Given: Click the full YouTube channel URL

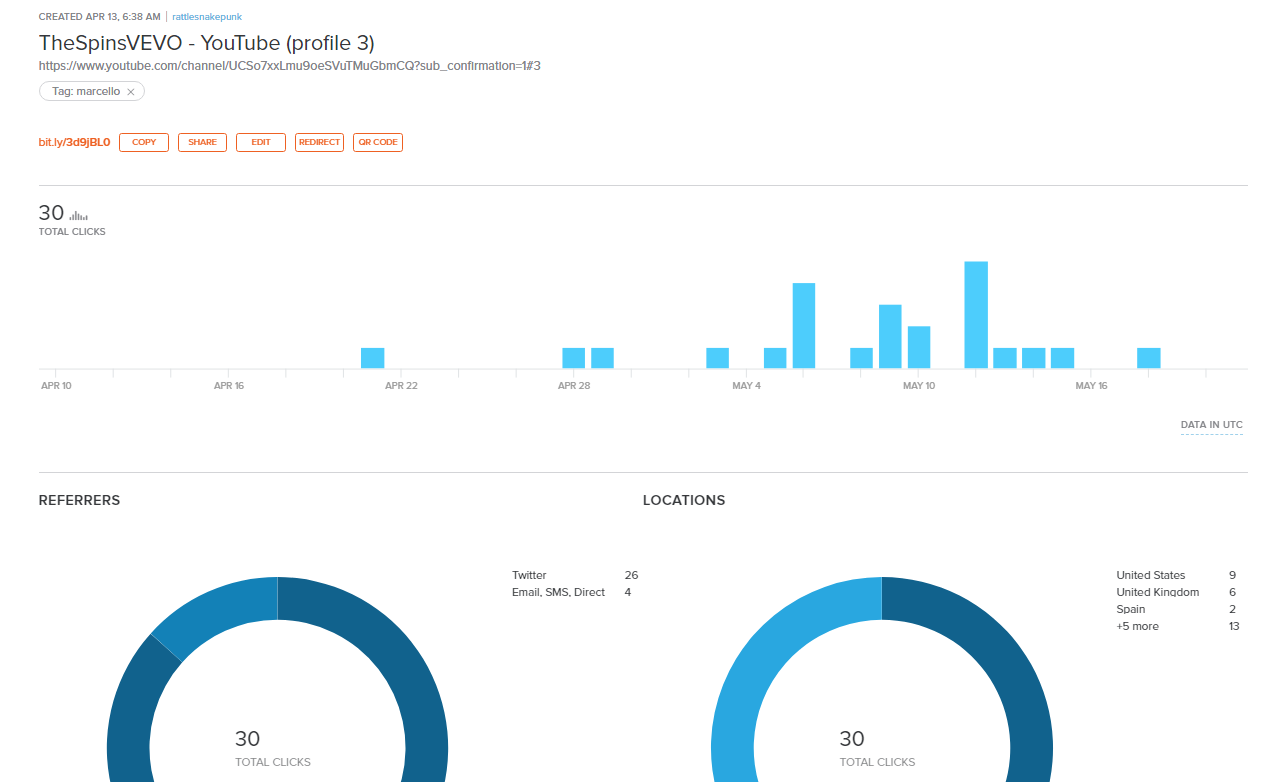Looking at the screenshot, I should pyautogui.click(x=290, y=66).
